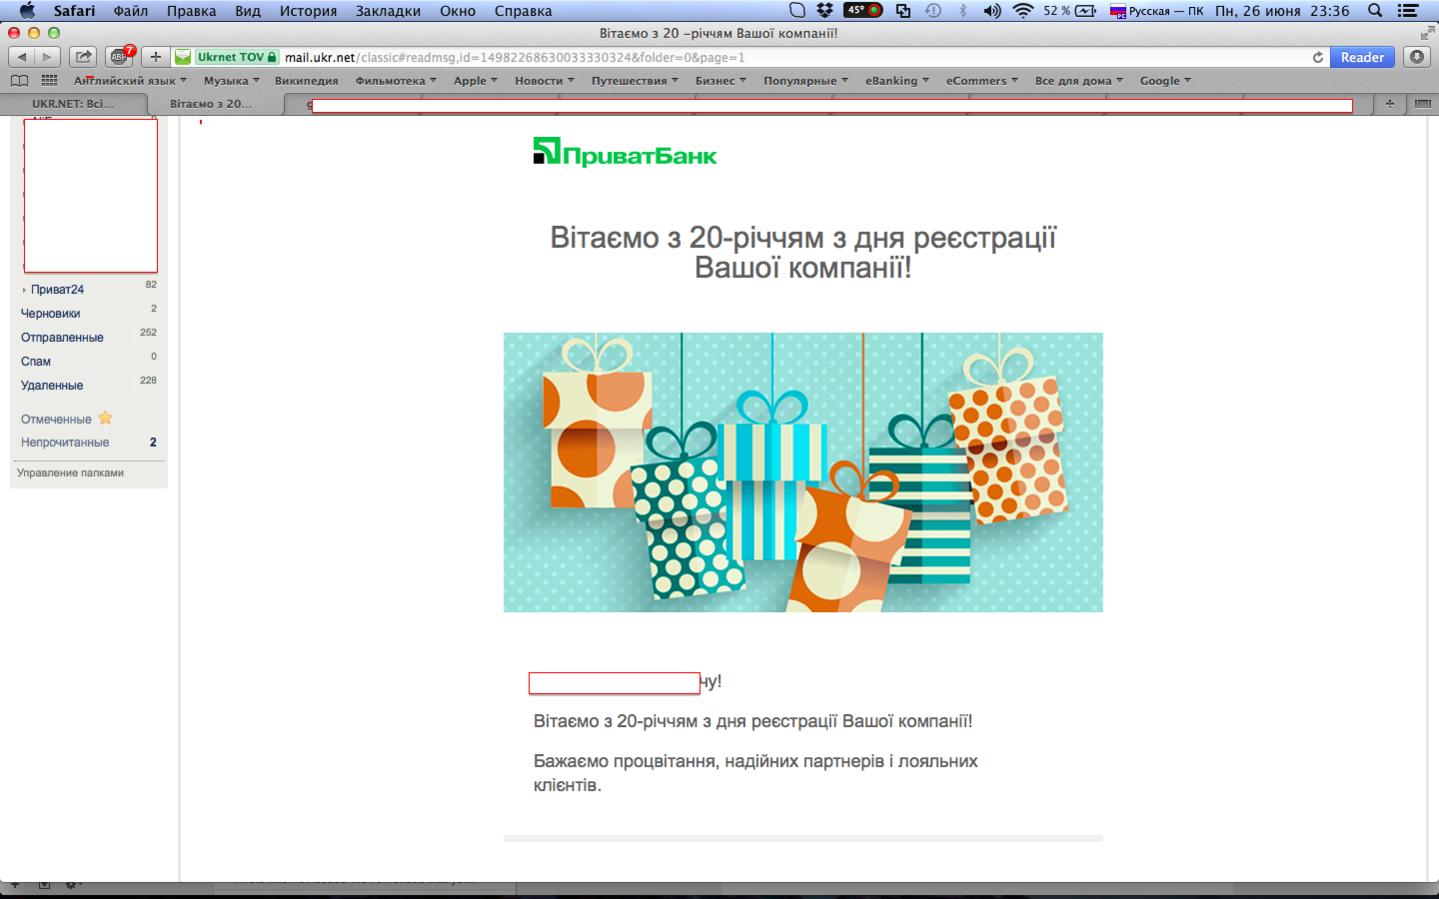The width and height of the screenshot is (1439, 899).
Task: Toggle the star next to Отмеченные
Action: 105,418
